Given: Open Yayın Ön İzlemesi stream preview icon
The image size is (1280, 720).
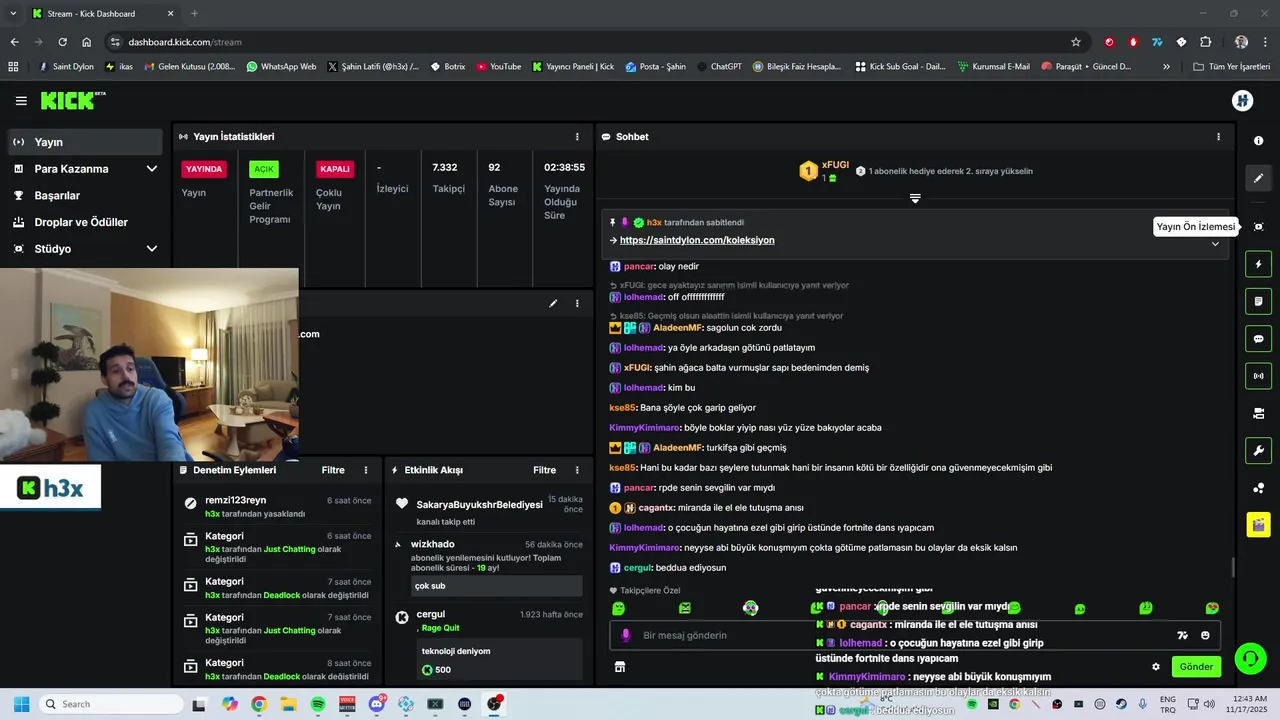Looking at the screenshot, I should pyautogui.click(x=1259, y=227).
